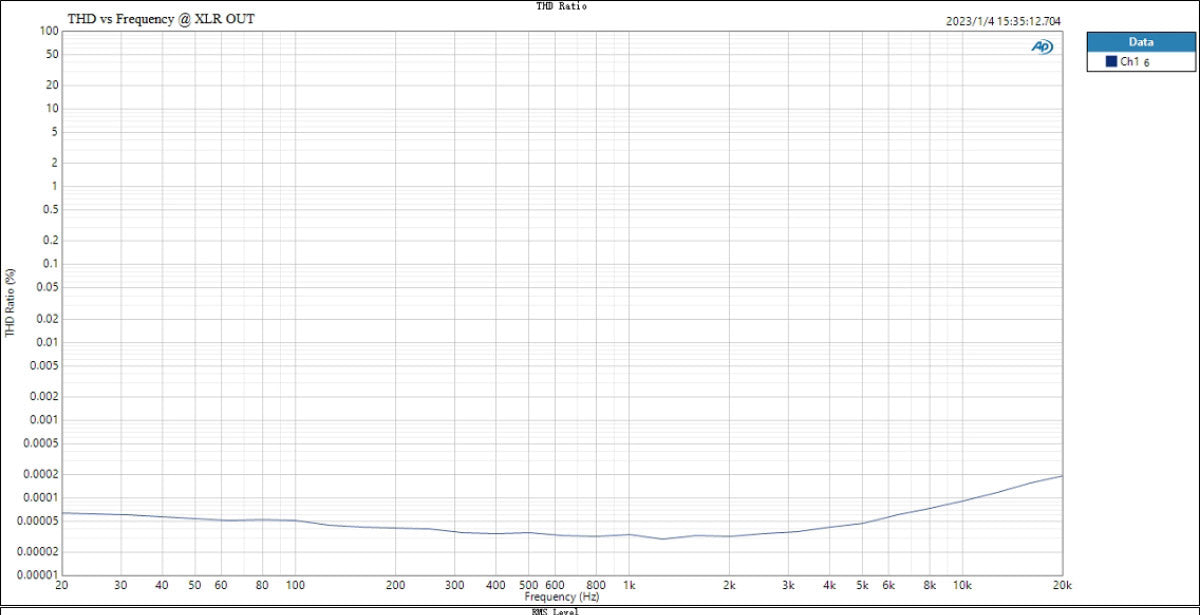Viewport: 1200px width, 615px height.
Task: Click the AP Audio Precision logo
Action: pyautogui.click(x=1042, y=47)
